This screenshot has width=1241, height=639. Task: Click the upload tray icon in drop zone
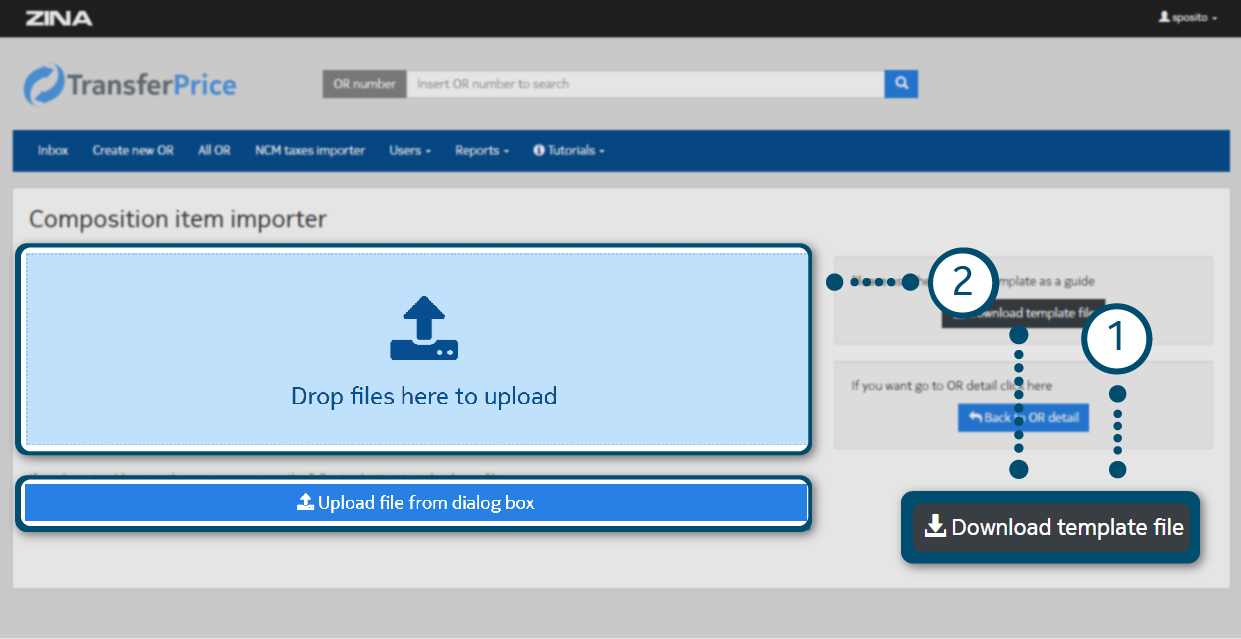[x=424, y=329]
